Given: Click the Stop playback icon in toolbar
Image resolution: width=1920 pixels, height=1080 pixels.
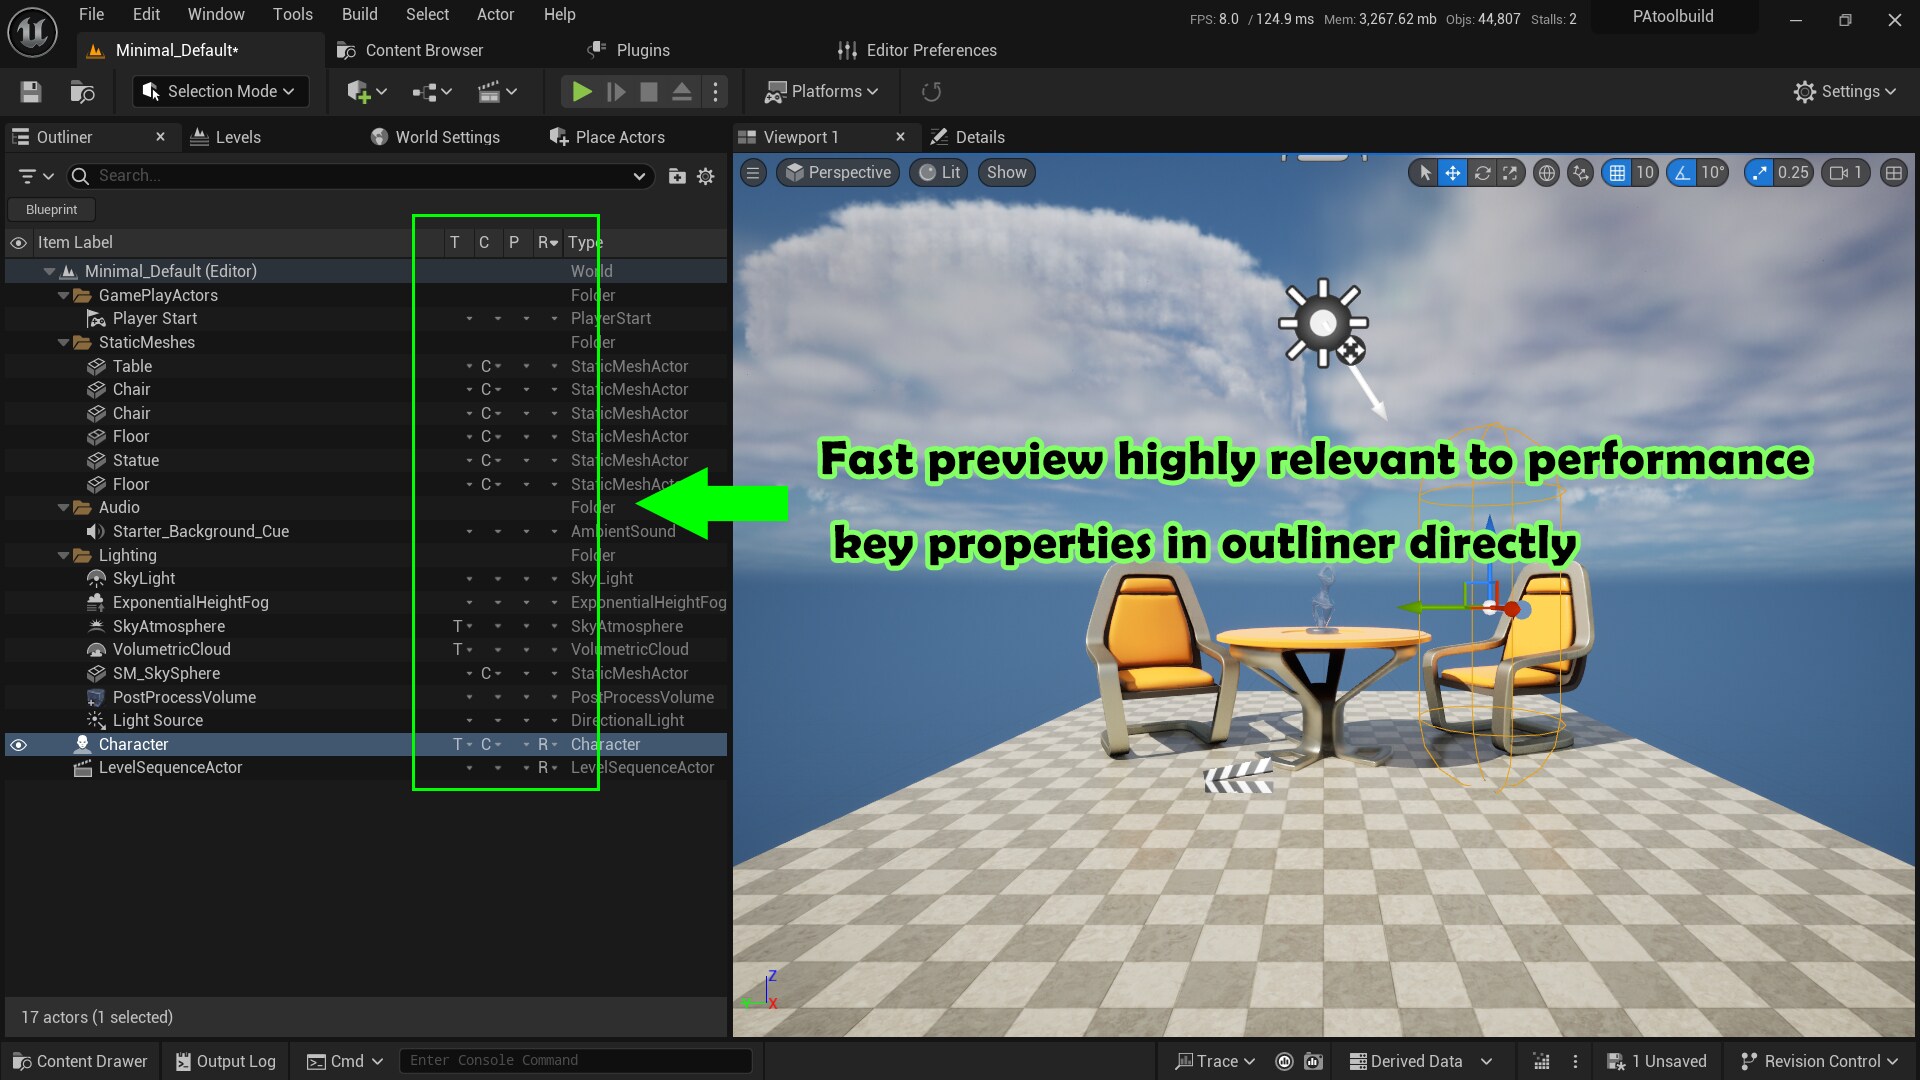Looking at the screenshot, I should 649,91.
